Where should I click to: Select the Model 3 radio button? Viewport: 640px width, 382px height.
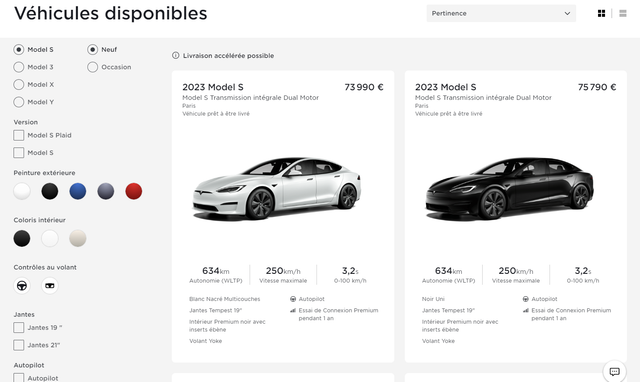pyautogui.click(x=18, y=67)
